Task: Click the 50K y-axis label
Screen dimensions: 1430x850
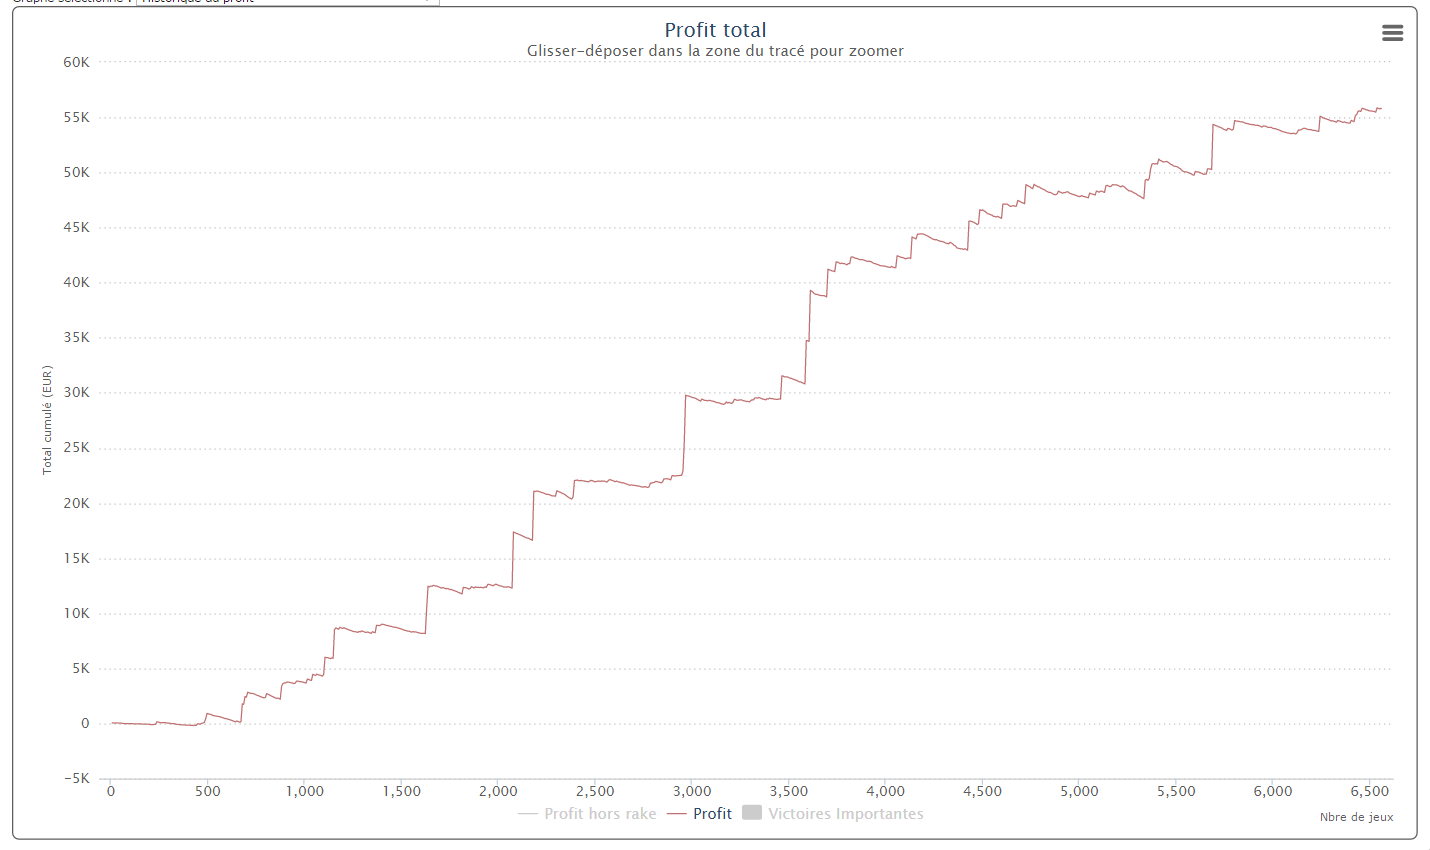Action: (x=76, y=172)
